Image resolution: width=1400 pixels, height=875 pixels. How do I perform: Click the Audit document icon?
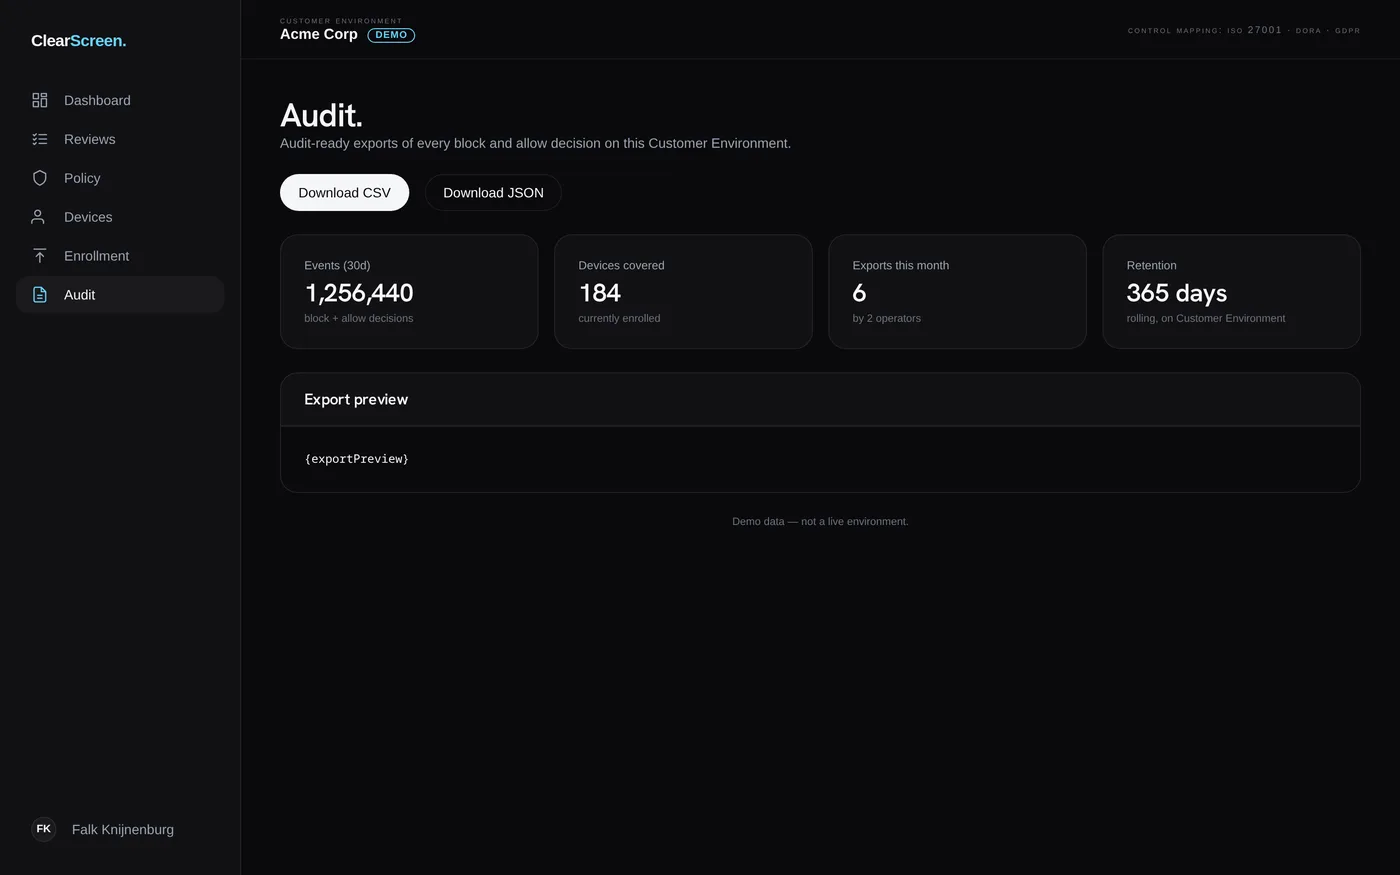pyautogui.click(x=40, y=295)
